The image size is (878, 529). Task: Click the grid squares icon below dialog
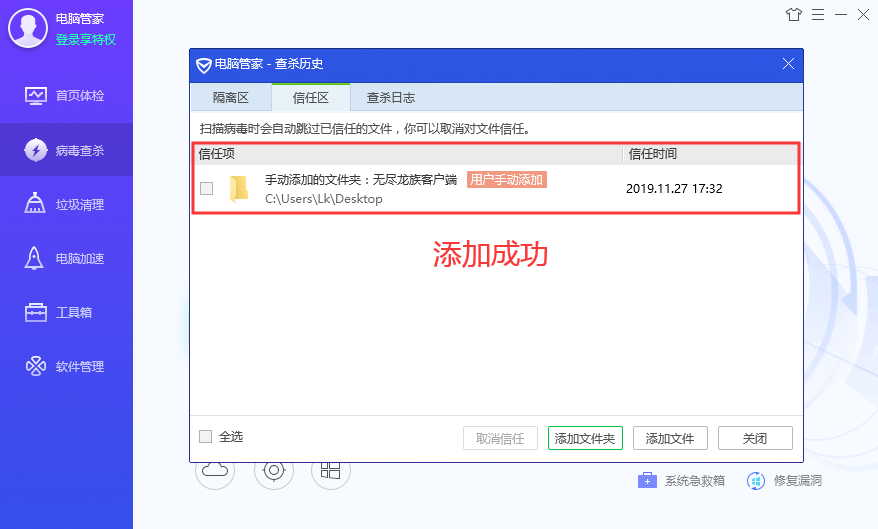[x=331, y=470]
